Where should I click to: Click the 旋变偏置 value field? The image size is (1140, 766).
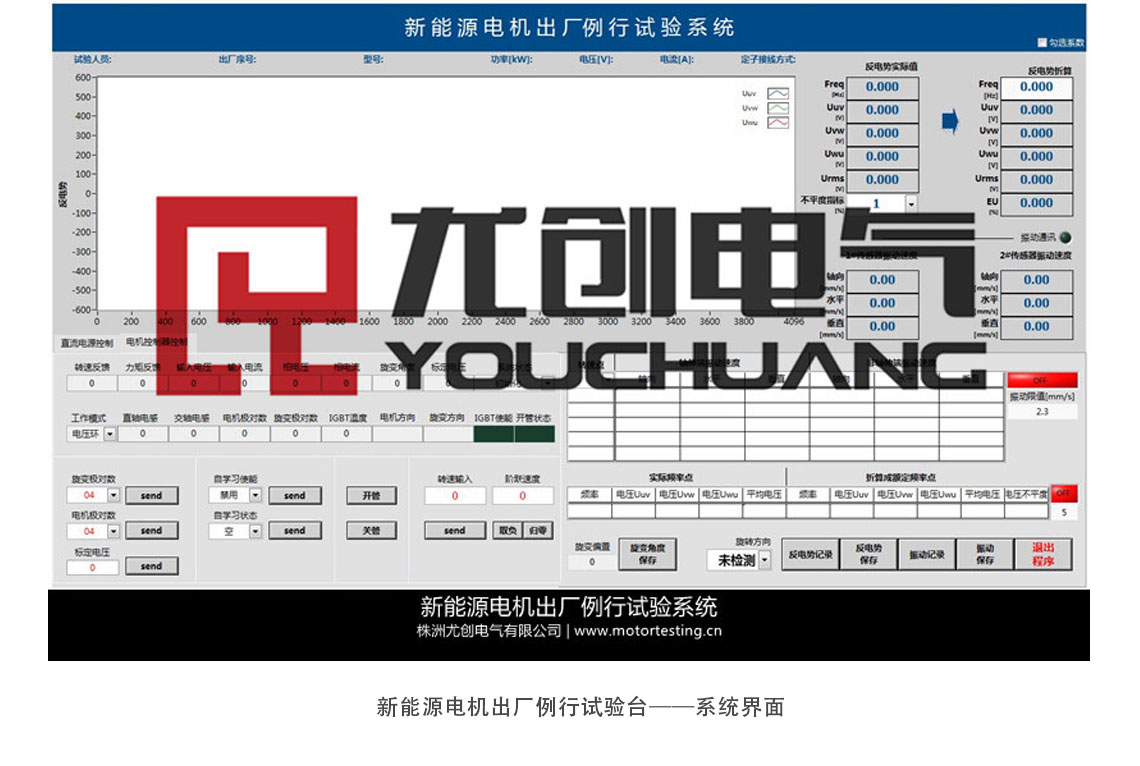point(592,562)
